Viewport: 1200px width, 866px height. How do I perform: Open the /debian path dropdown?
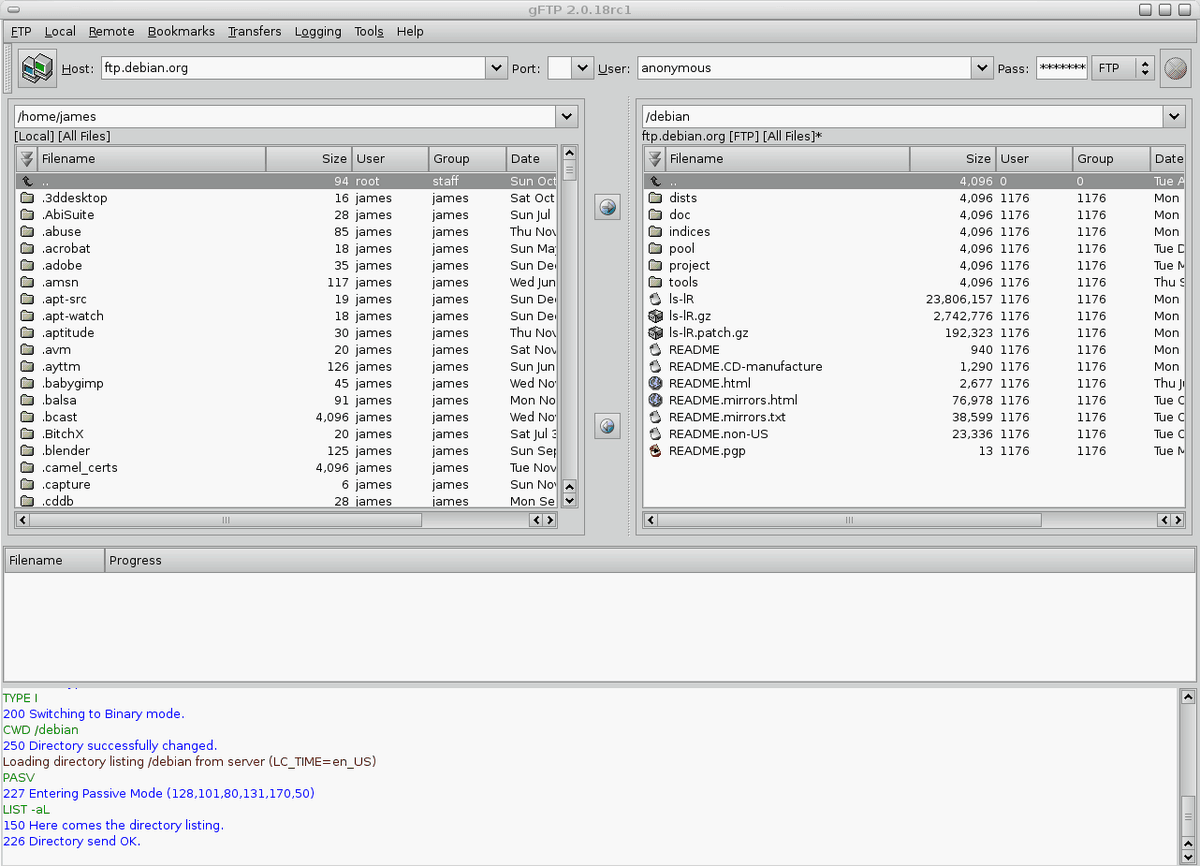pyautogui.click(x=1174, y=116)
